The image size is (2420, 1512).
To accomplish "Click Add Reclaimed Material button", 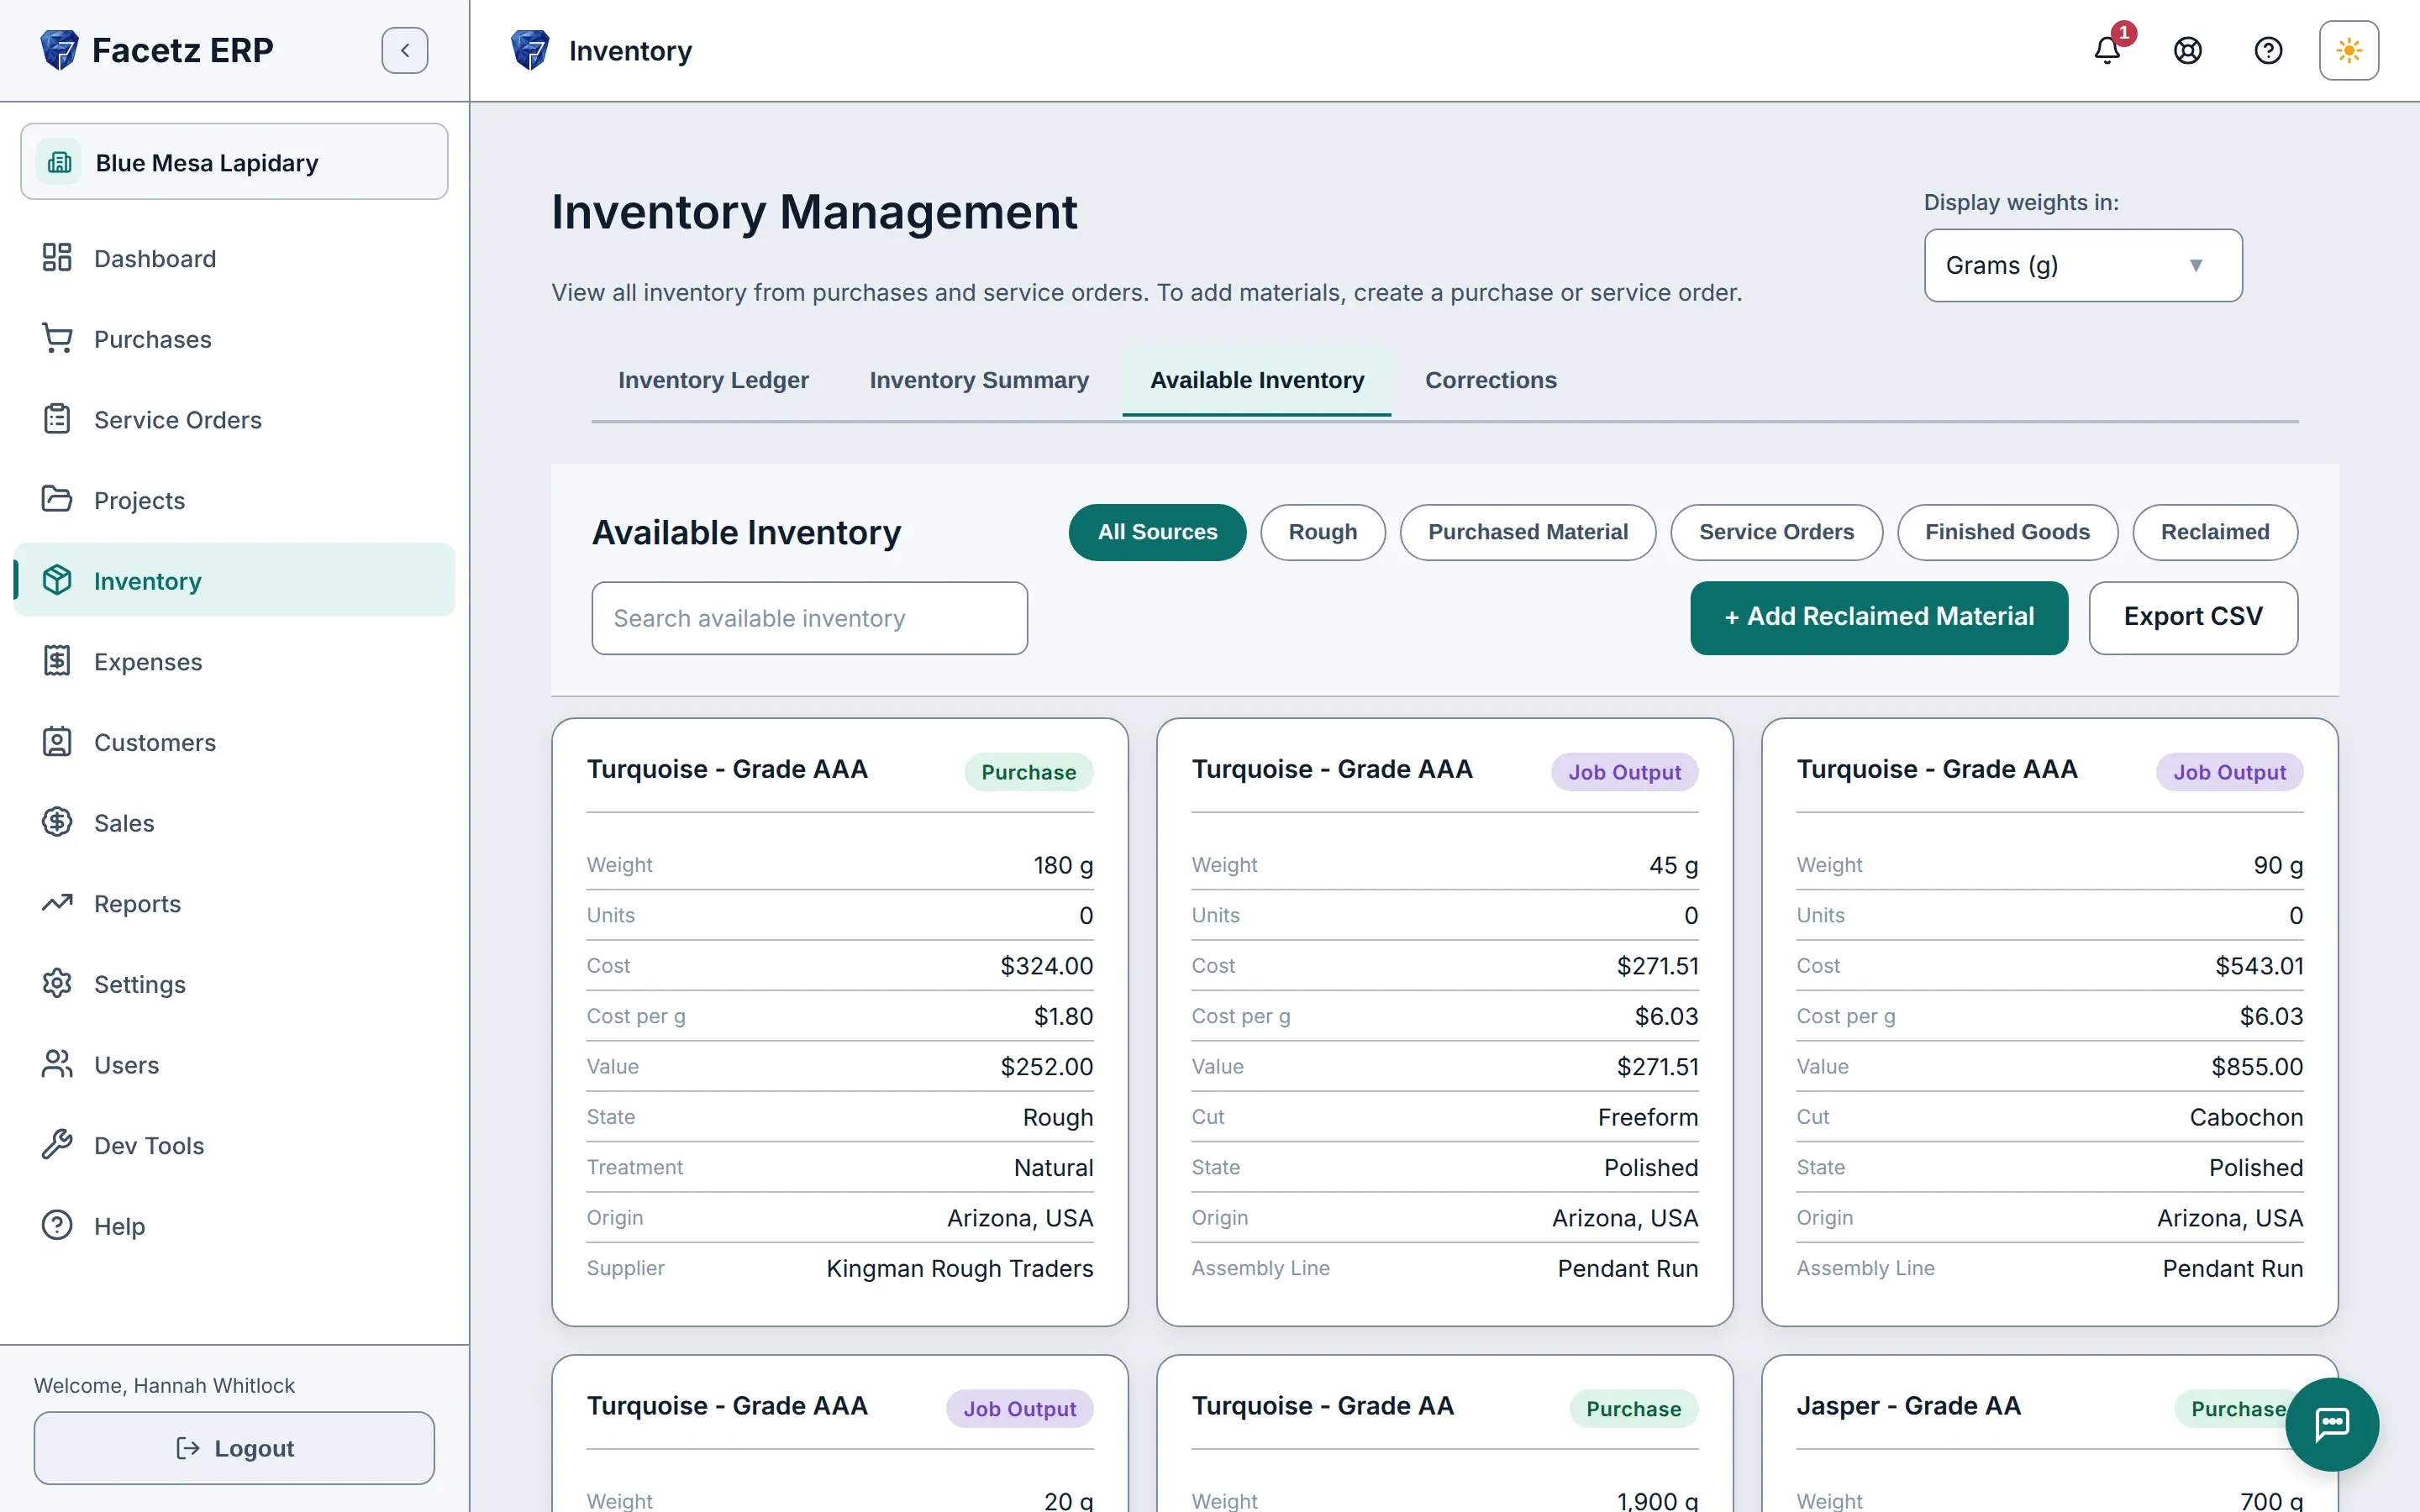I will 1879,617.
